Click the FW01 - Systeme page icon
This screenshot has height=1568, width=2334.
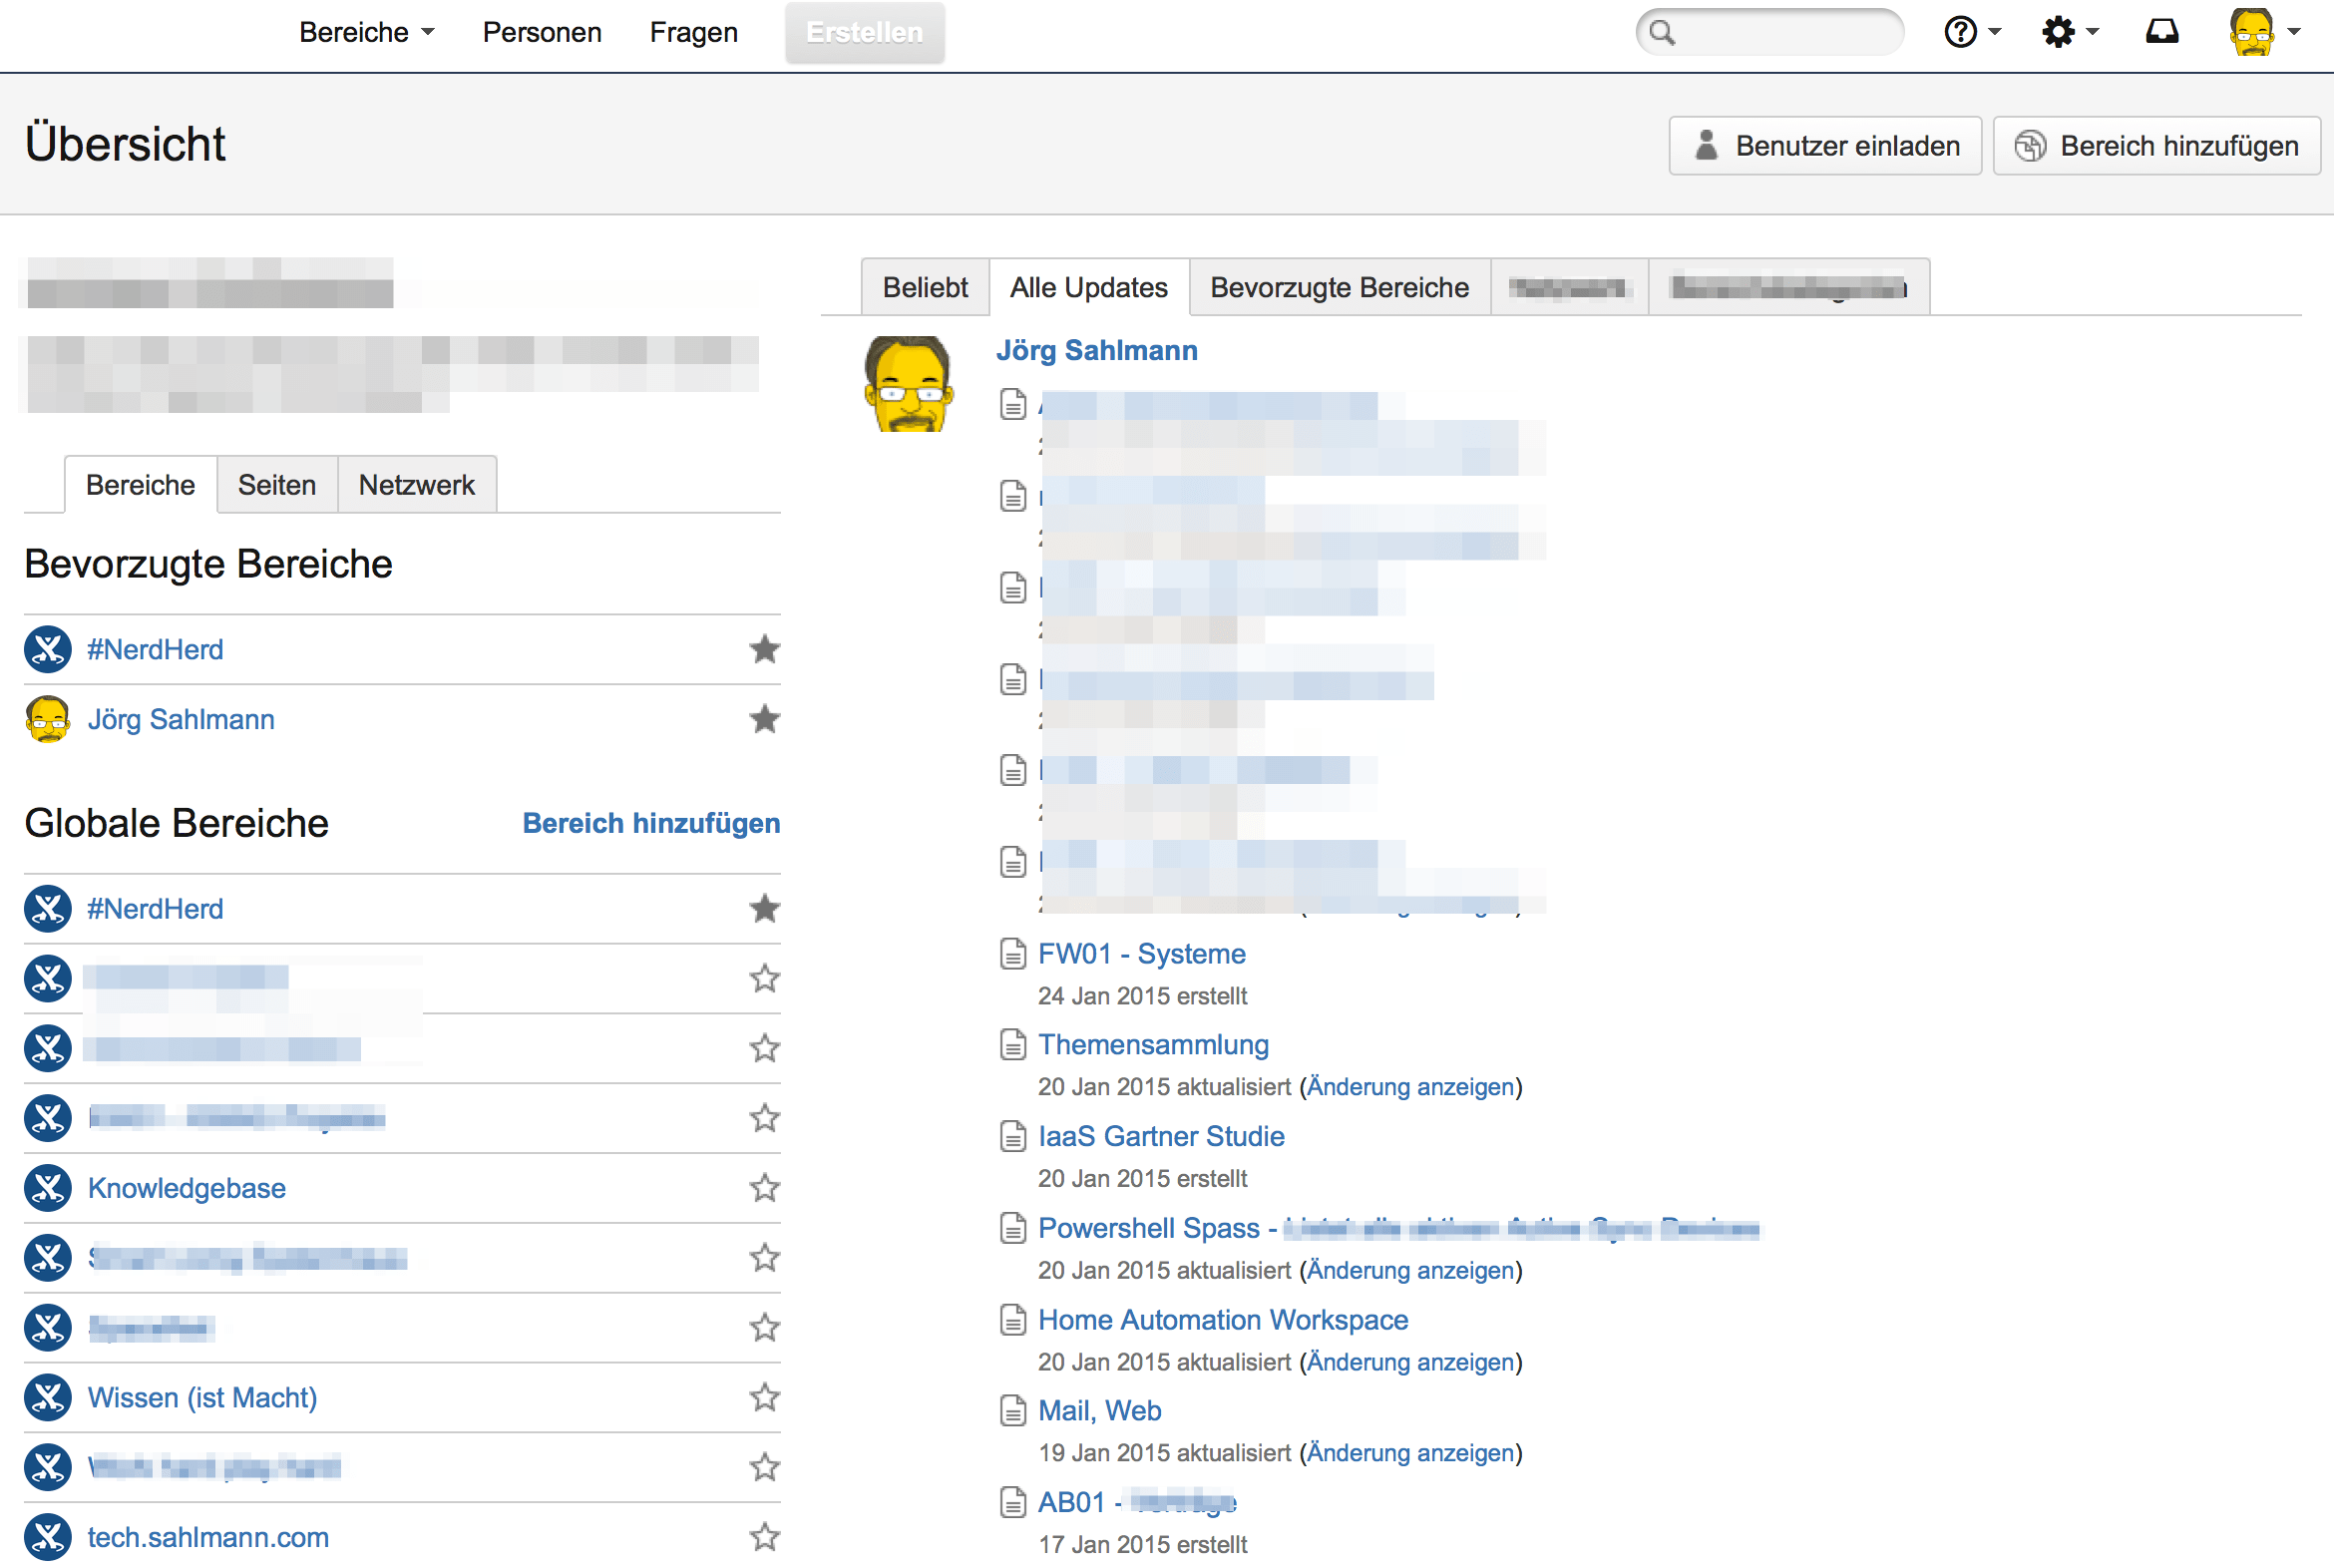click(1013, 954)
